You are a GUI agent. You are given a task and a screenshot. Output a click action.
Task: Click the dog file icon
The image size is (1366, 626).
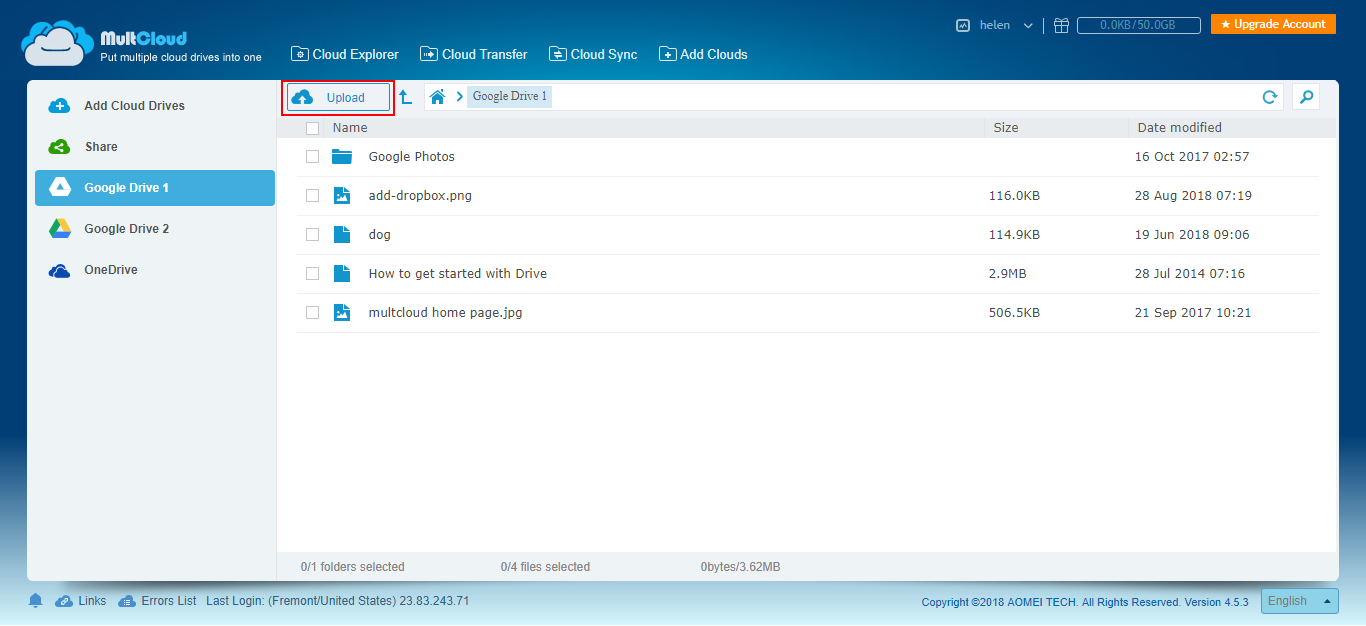342,234
